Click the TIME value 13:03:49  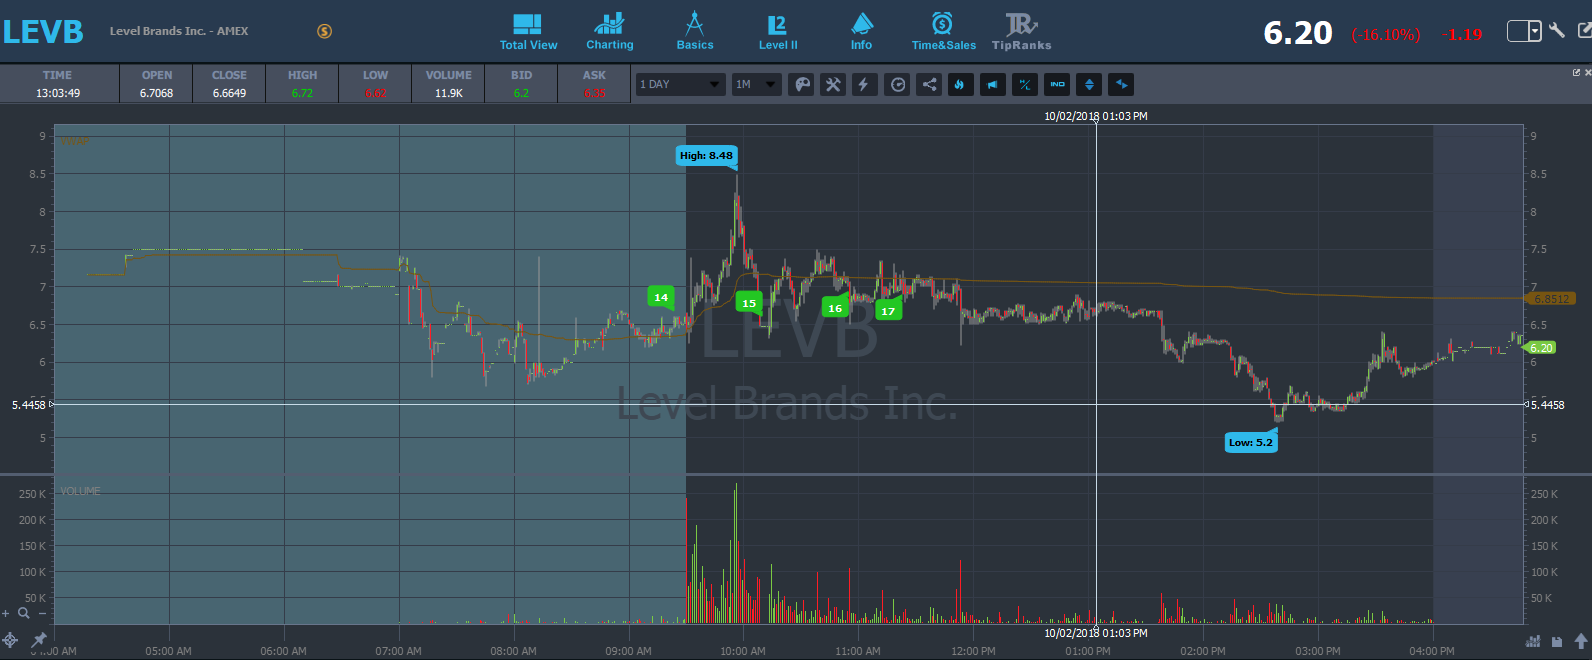tap(58, 93)
